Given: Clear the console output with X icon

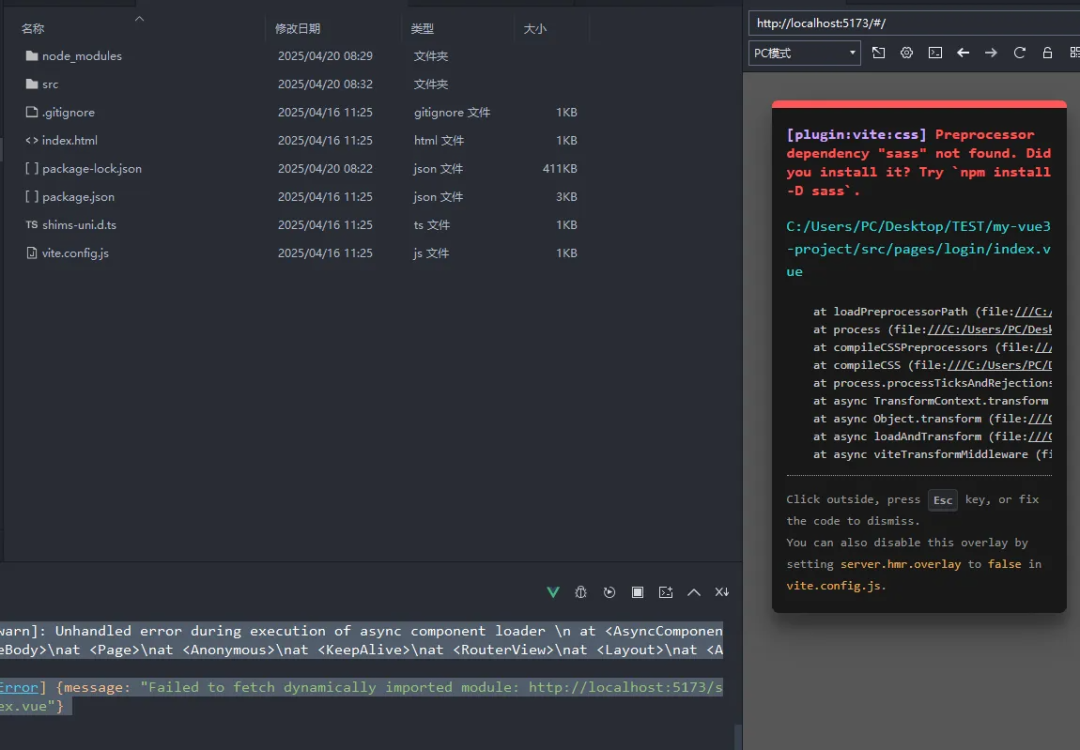Looking at the screenshot, I should point(721,592).
